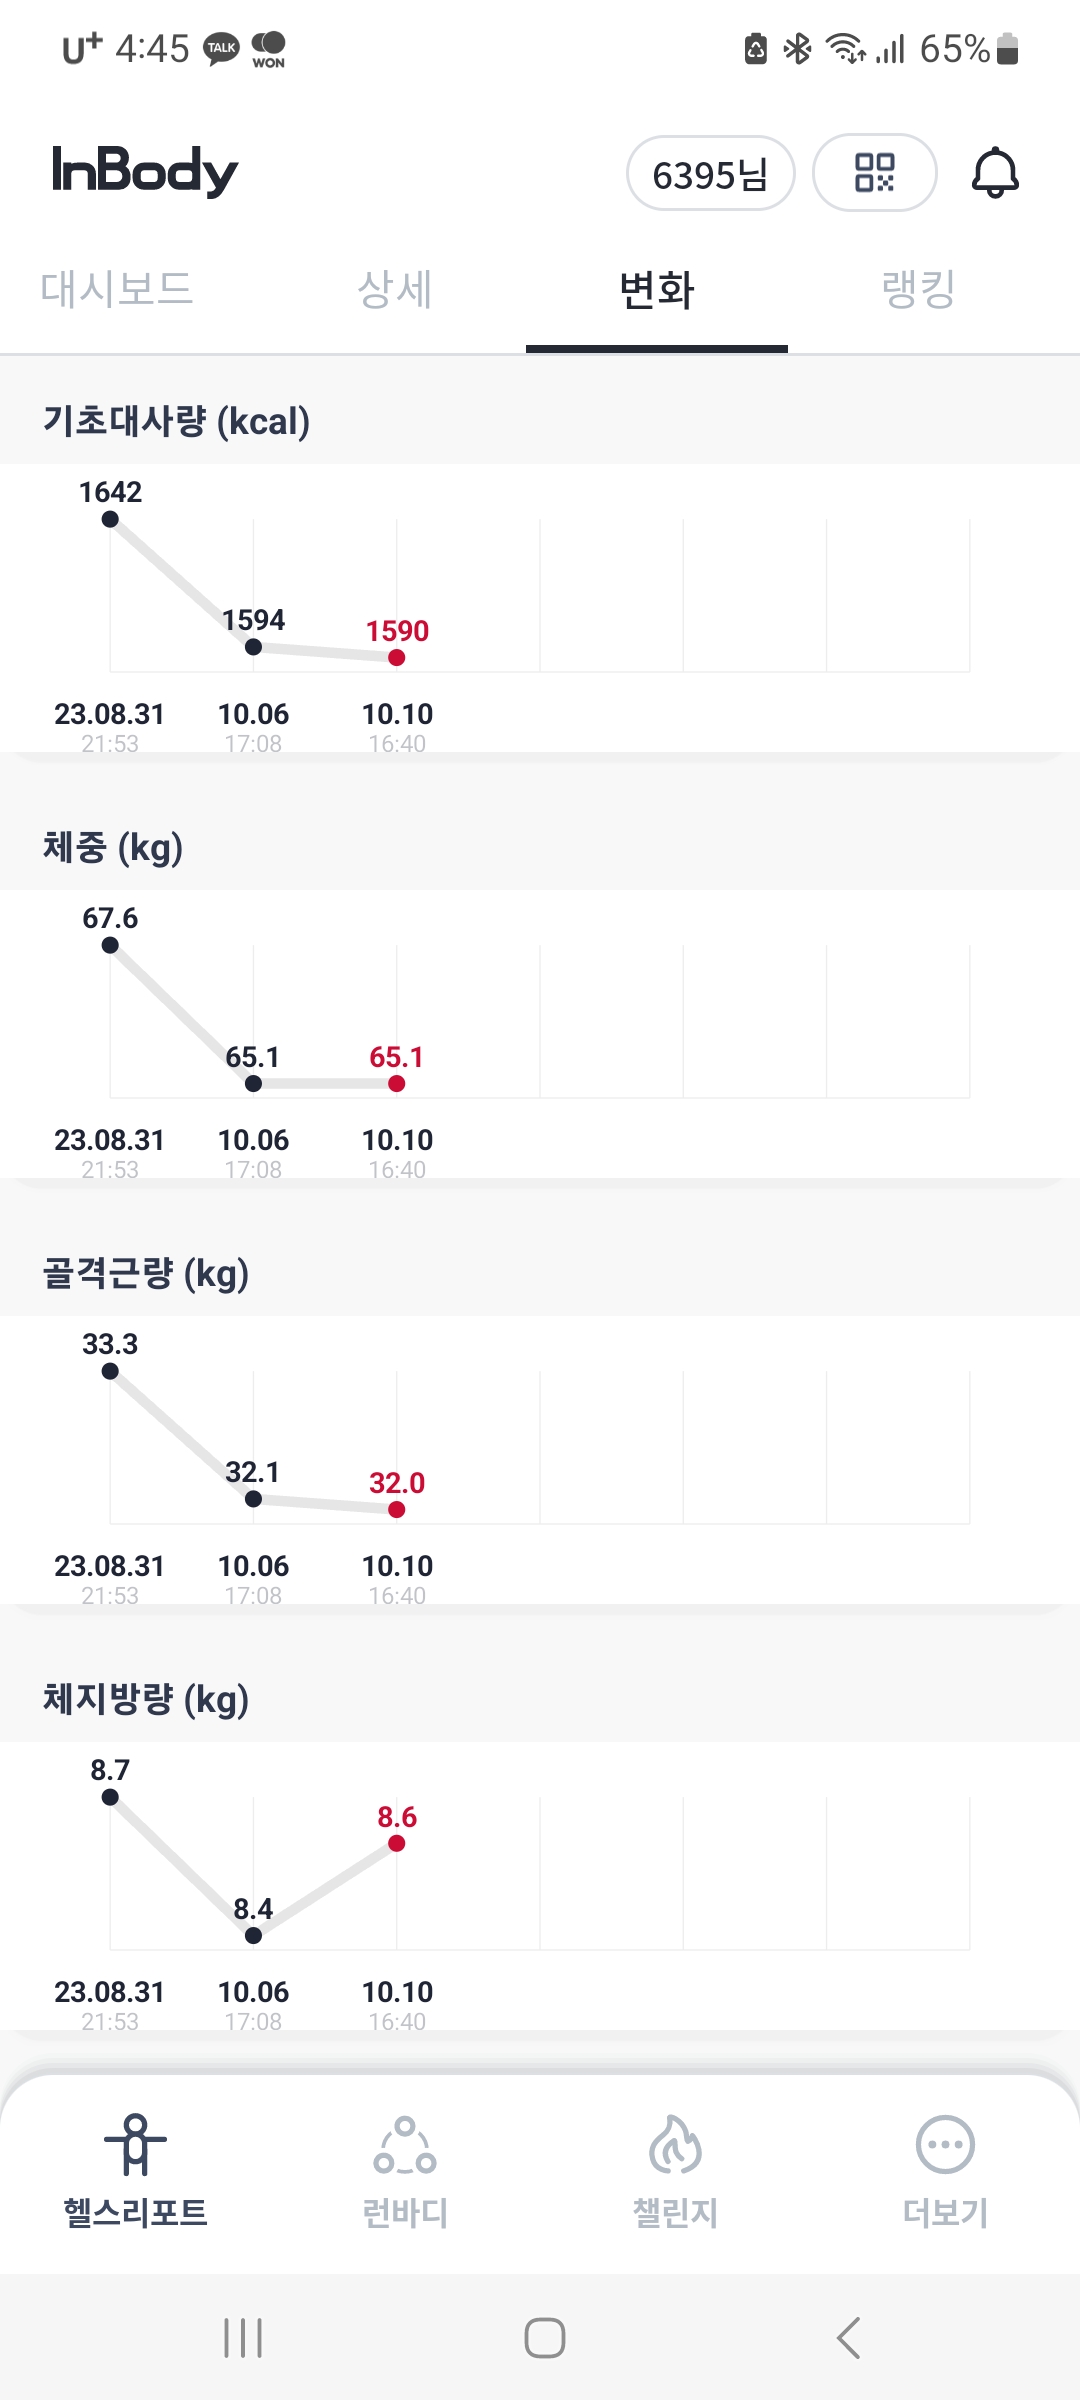Open the 더보기 more icon
1080x2400 pixels.
tap(945, 2144)
